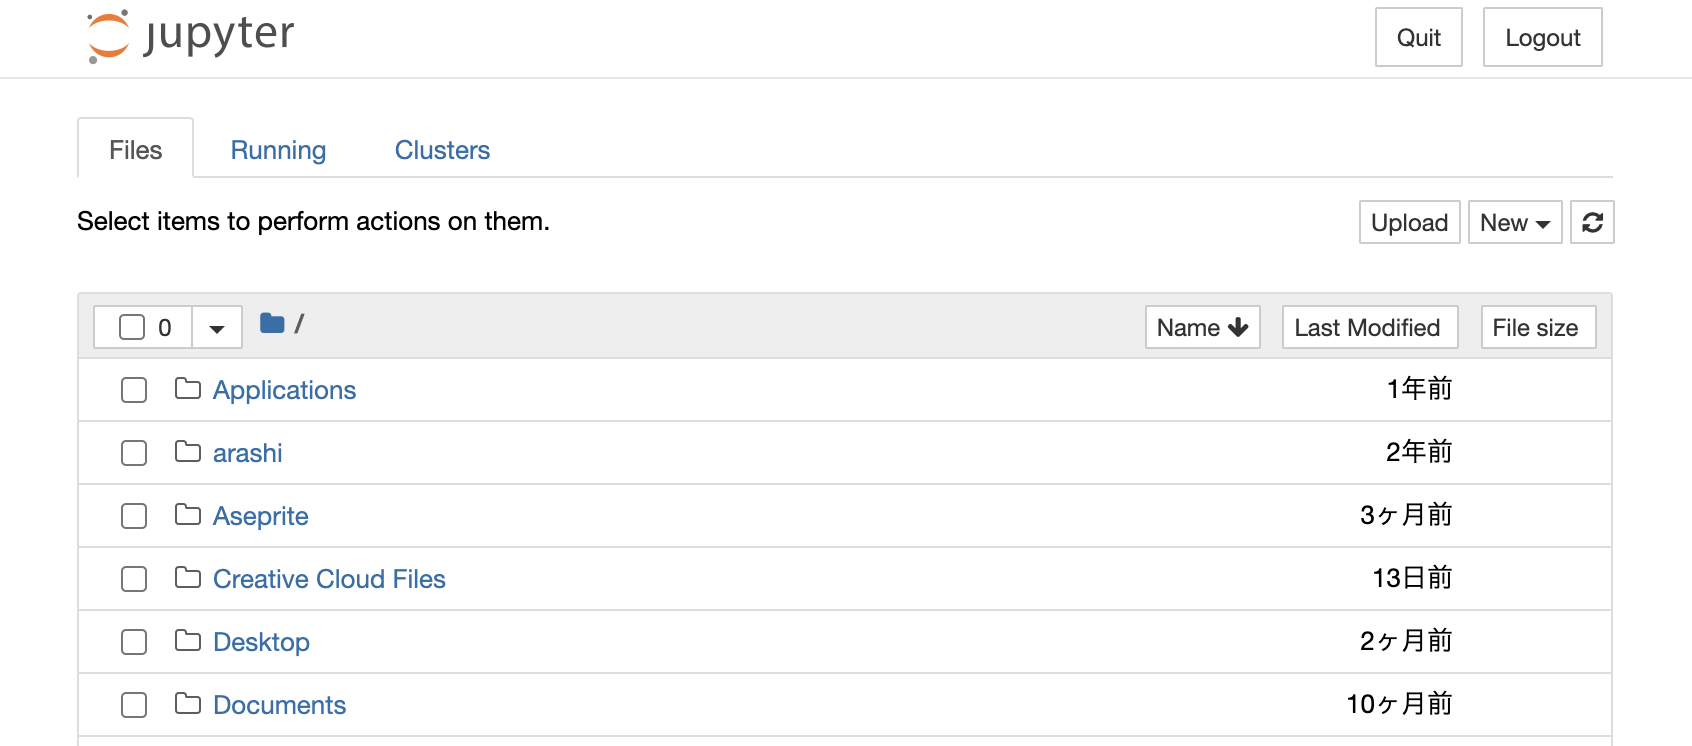Click the breadcrumb root folder icon
1692x746 pixels.
(272, 323)
